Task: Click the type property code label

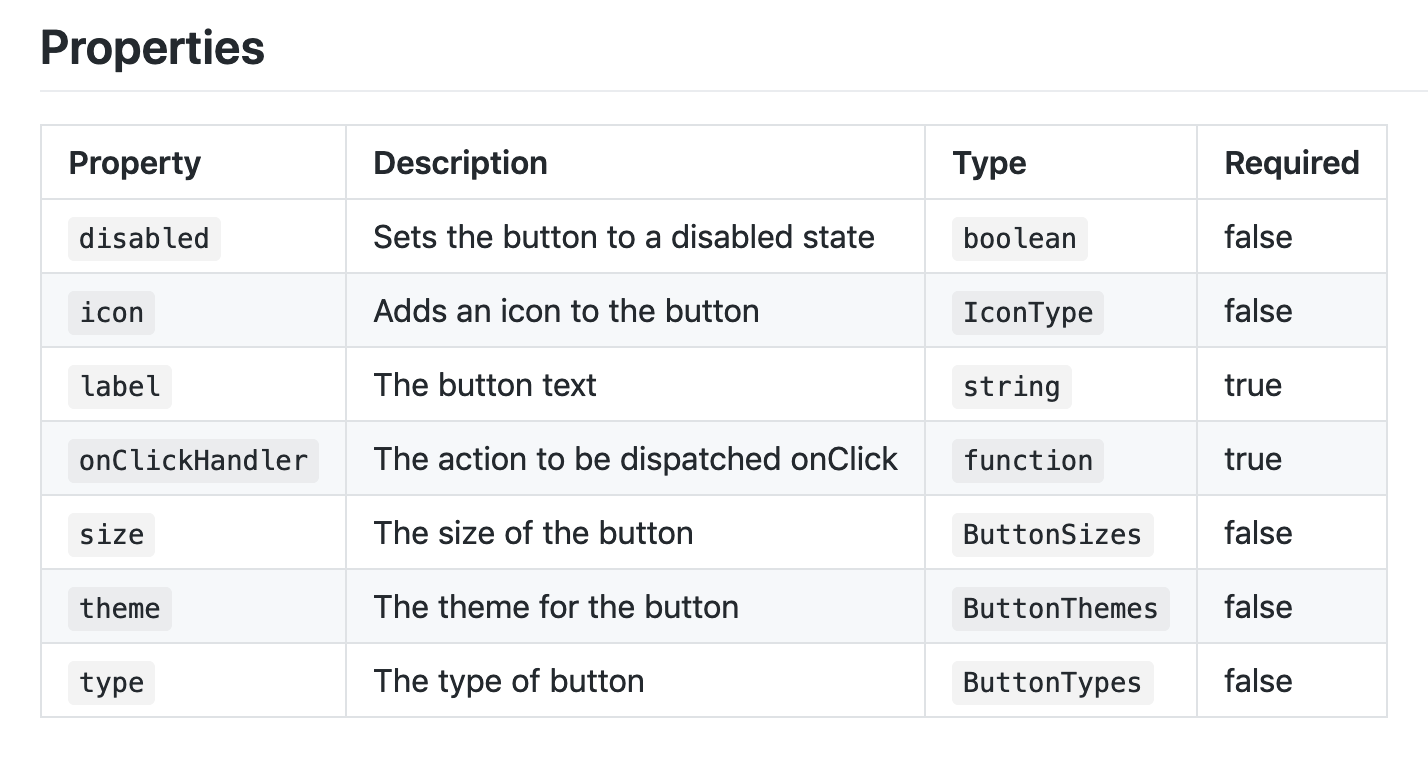Action: 112,683
